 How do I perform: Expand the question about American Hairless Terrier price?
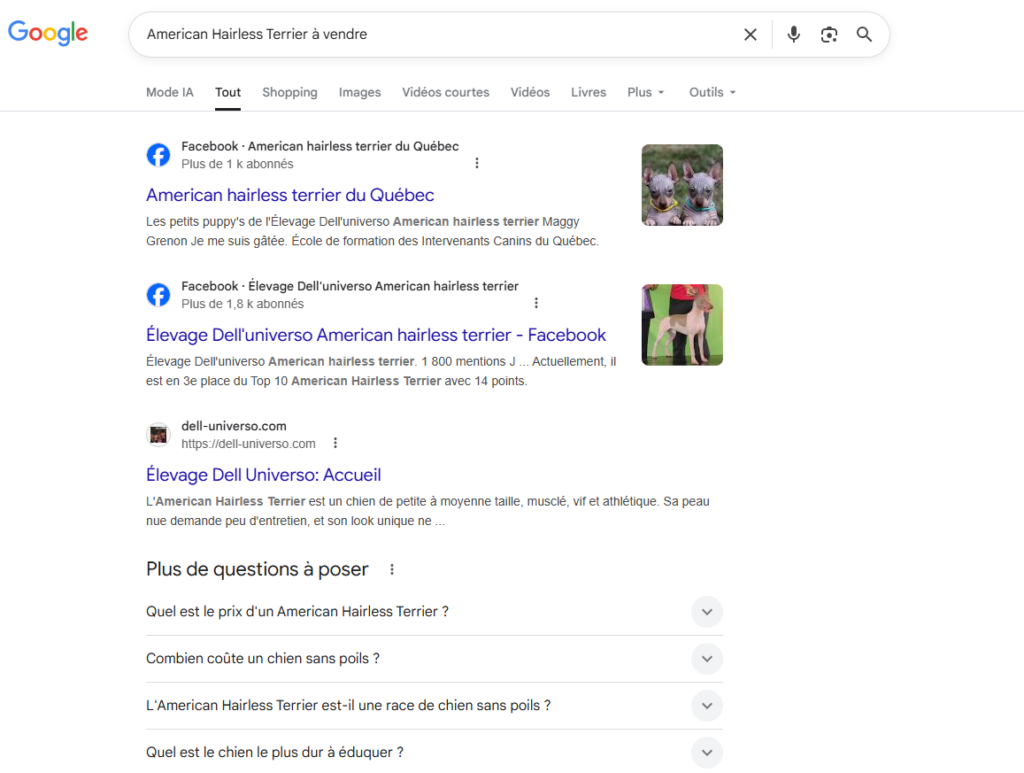707,611
